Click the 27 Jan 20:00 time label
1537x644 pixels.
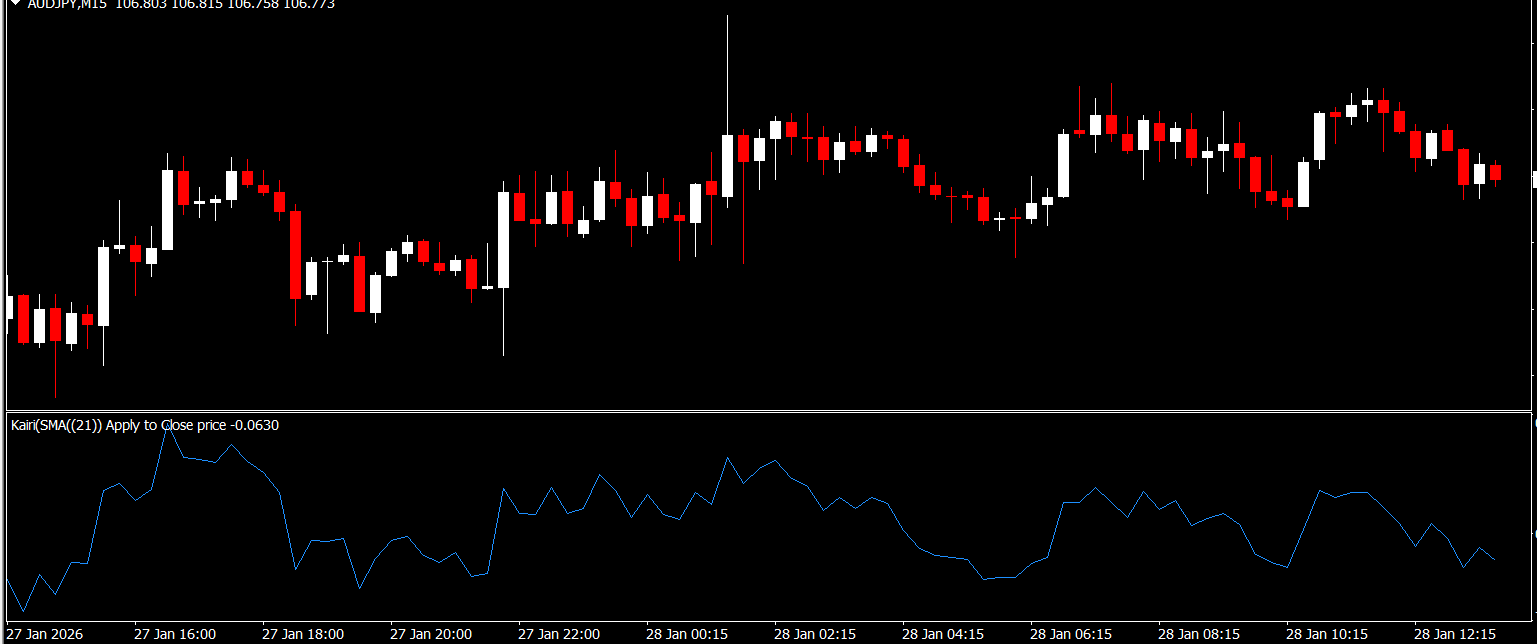[431, 634]
